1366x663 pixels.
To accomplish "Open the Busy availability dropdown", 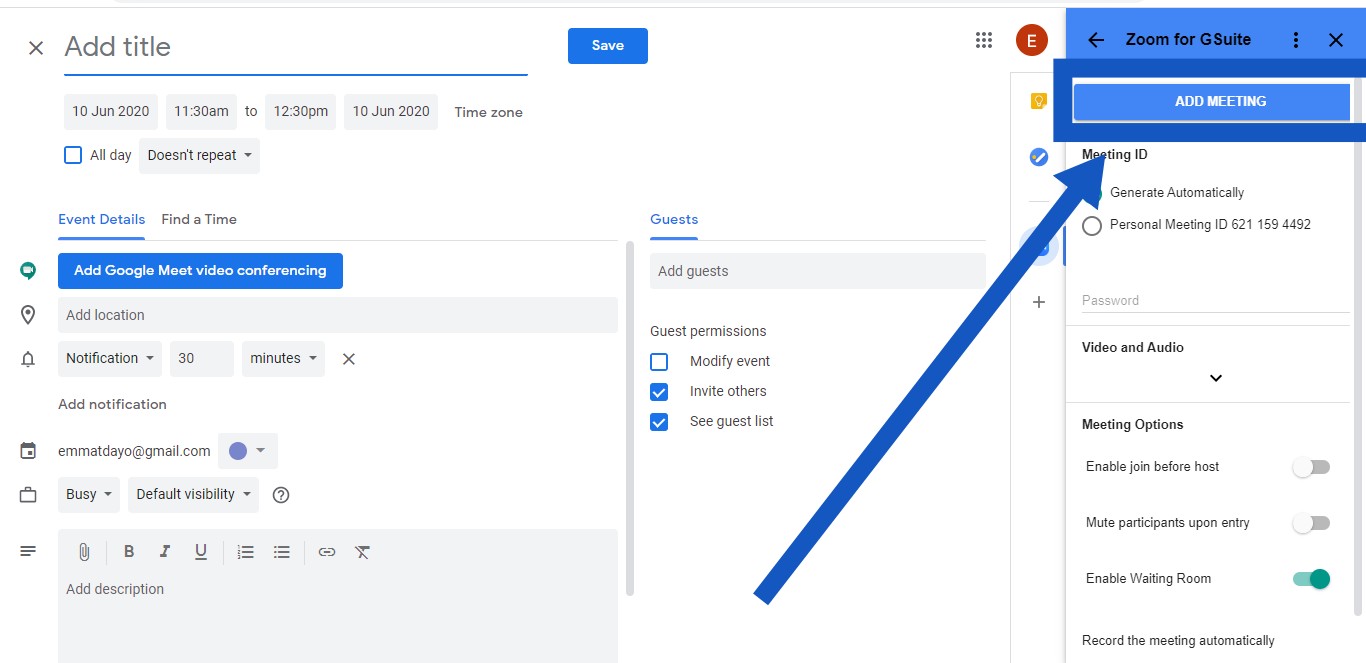I will (89, 495).
